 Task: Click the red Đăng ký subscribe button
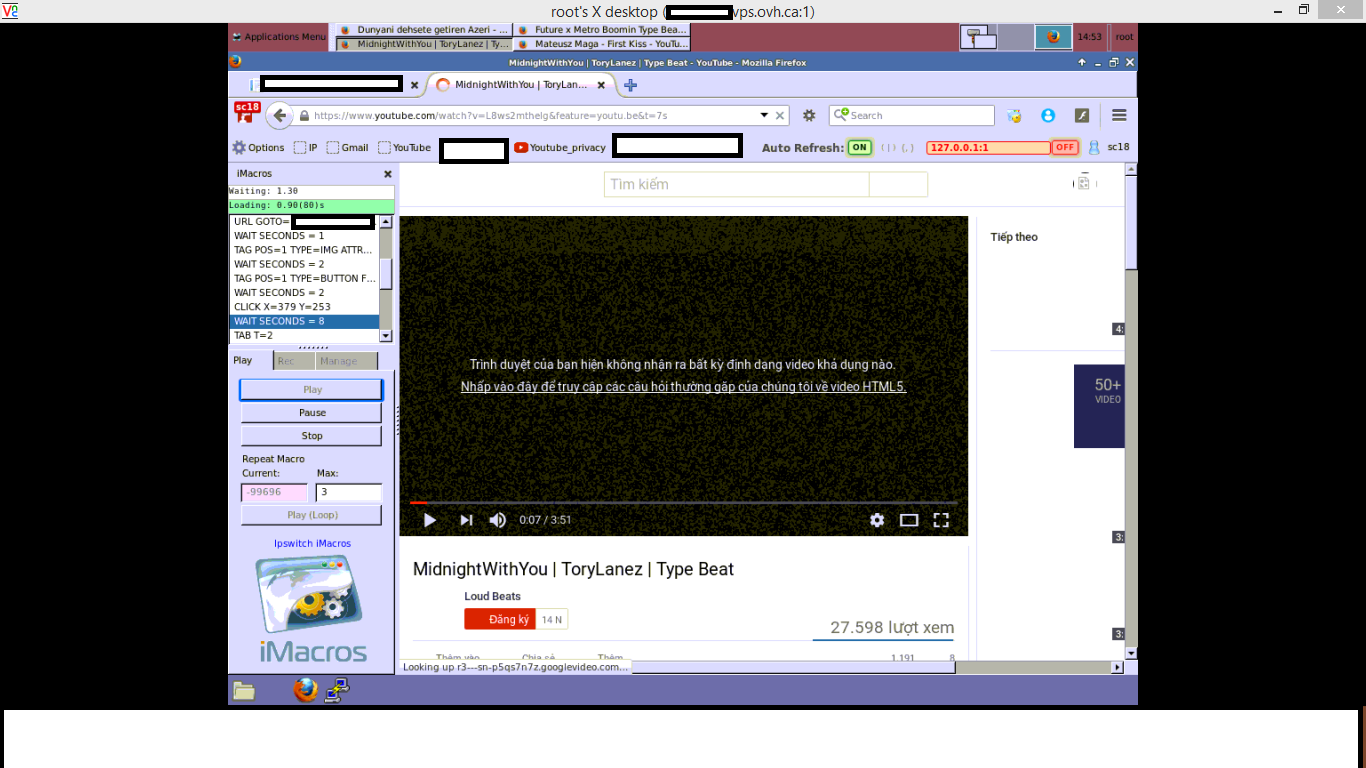(500, 620)
